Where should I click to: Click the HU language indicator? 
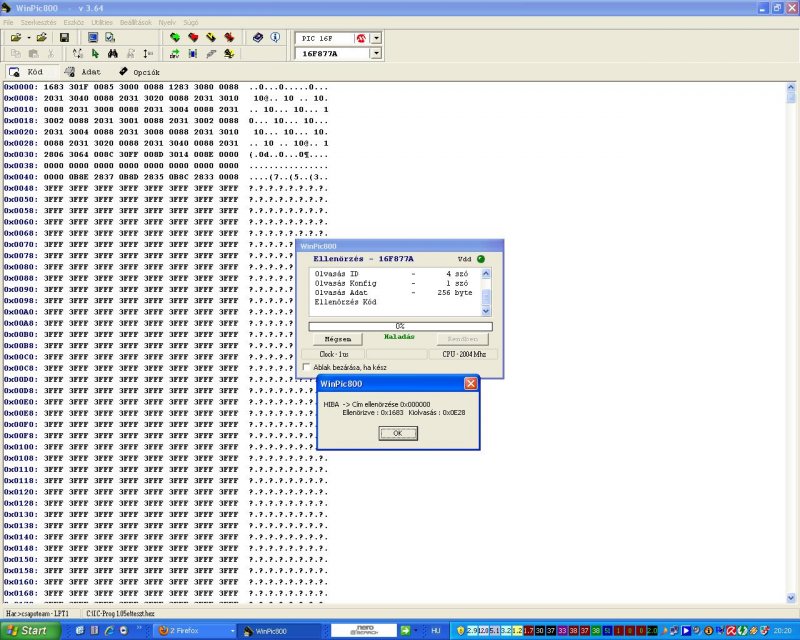coord(435,631)
